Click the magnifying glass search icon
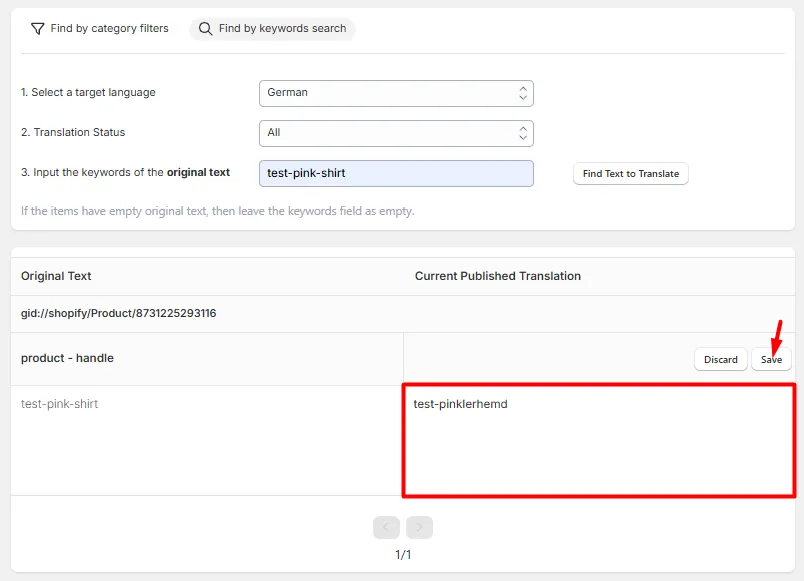804x581 pixels. tap(205, 29)
